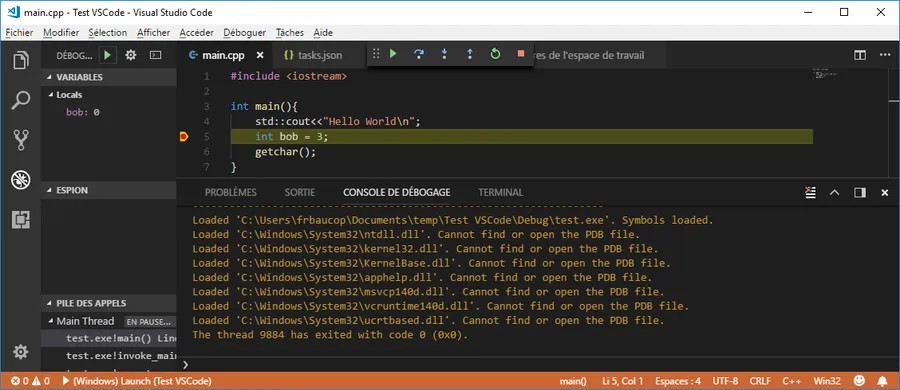Select (Windows) Launch debug configuration in status bar

coord(137,381)
